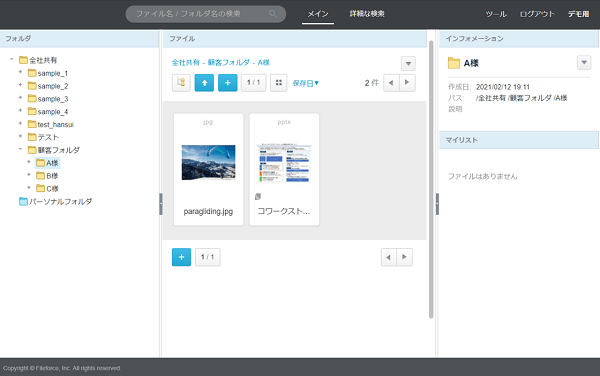
Task: Open dropdown arrow beside breadcrumb path
Action: 408,63
